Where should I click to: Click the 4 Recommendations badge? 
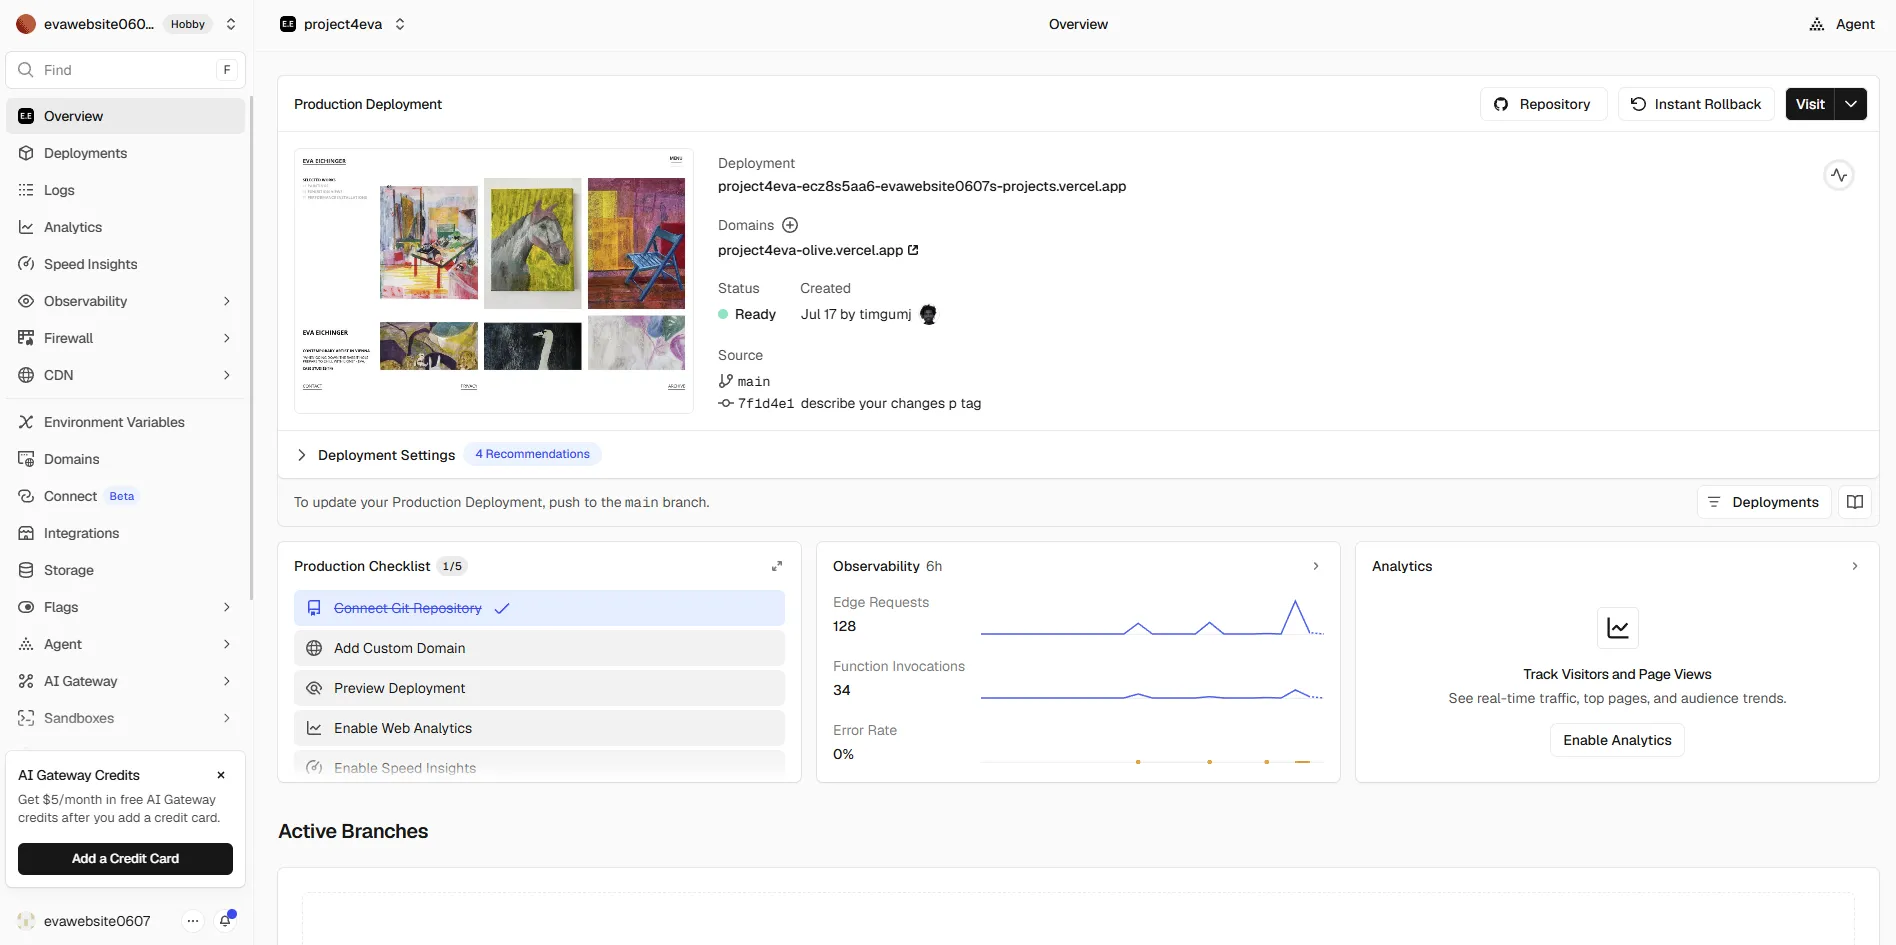532,454
